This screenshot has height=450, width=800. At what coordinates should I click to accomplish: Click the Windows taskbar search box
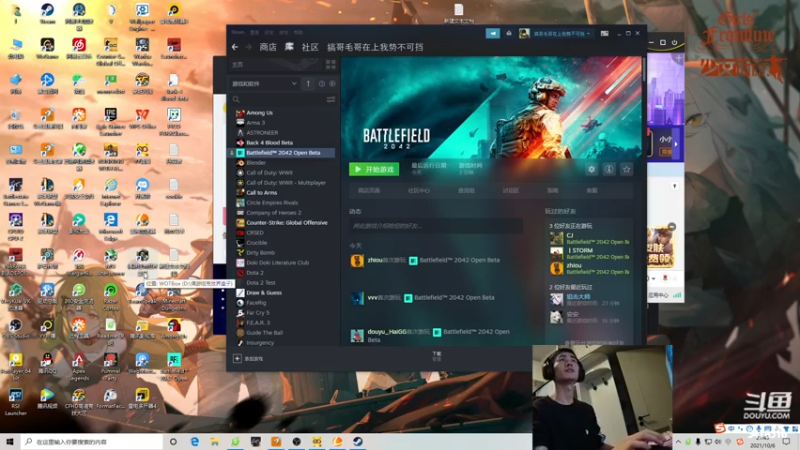click(x=92, y=441)
